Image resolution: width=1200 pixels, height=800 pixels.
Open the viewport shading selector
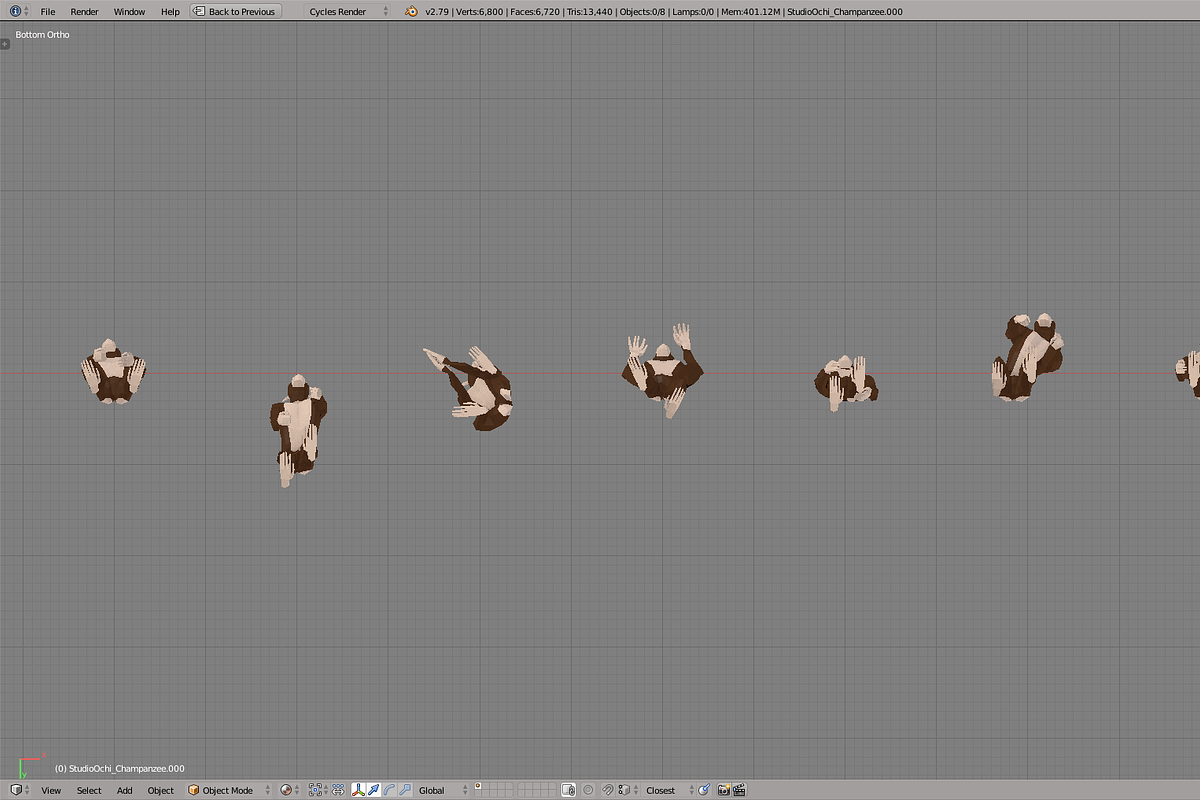(x=290, y=790)
